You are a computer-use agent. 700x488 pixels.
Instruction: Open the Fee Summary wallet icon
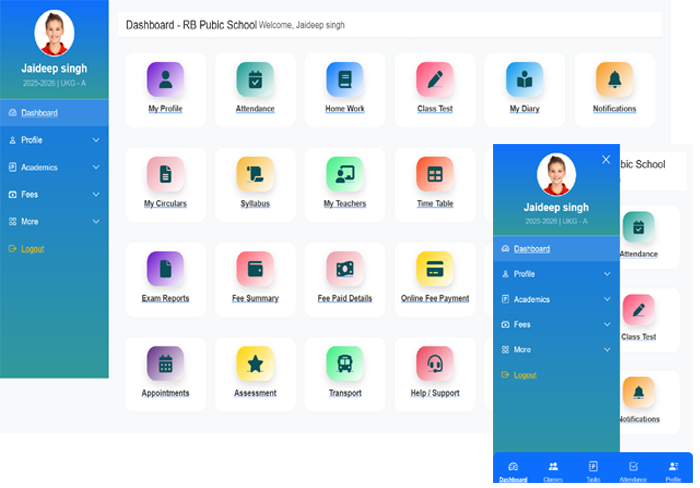pos(255,268)
